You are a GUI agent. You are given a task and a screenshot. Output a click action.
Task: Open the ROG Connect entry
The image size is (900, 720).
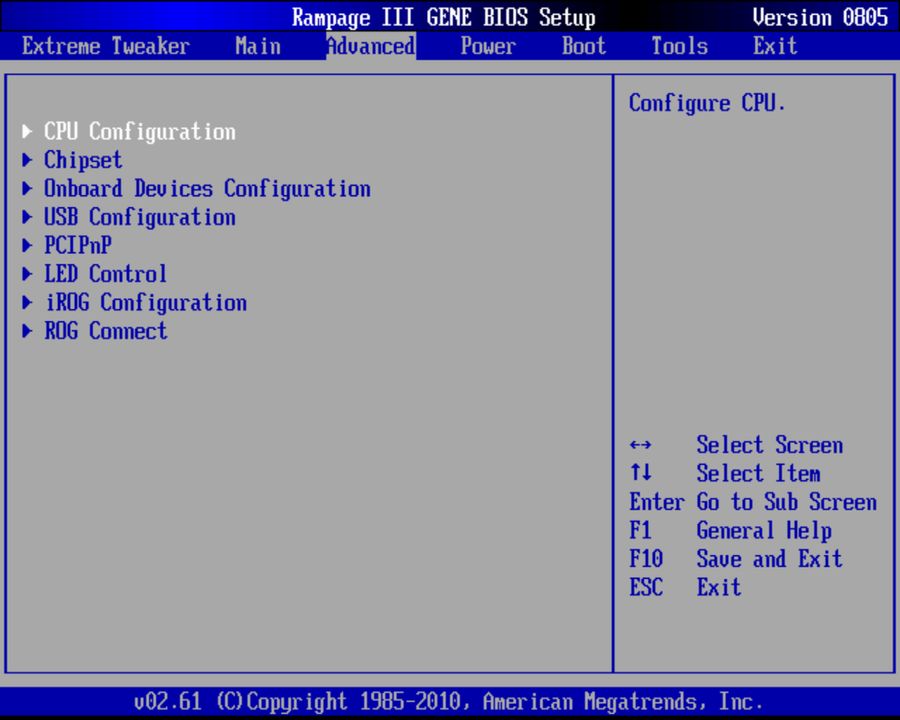click(x=106, y=331)
